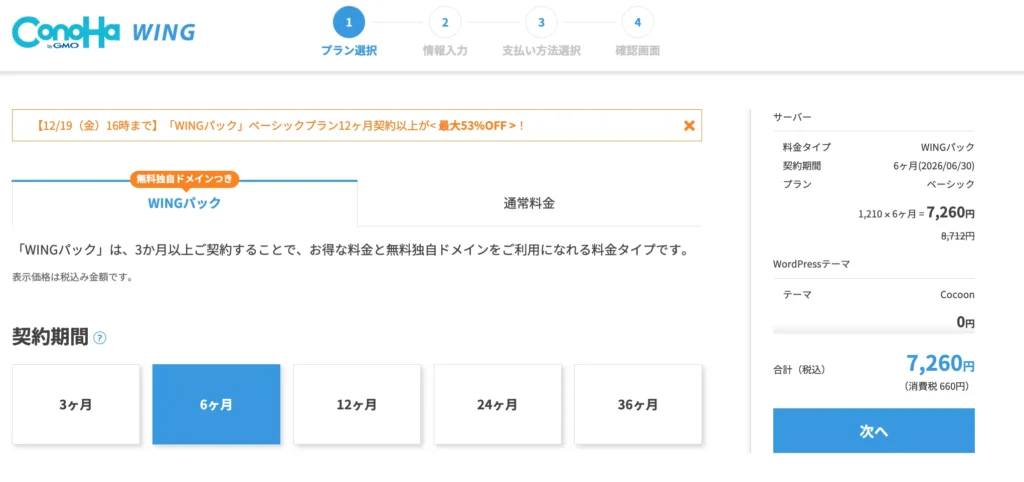1024x482 pixels.
Task: Click the 7,260円 total amount
Action: pos(940,362)
